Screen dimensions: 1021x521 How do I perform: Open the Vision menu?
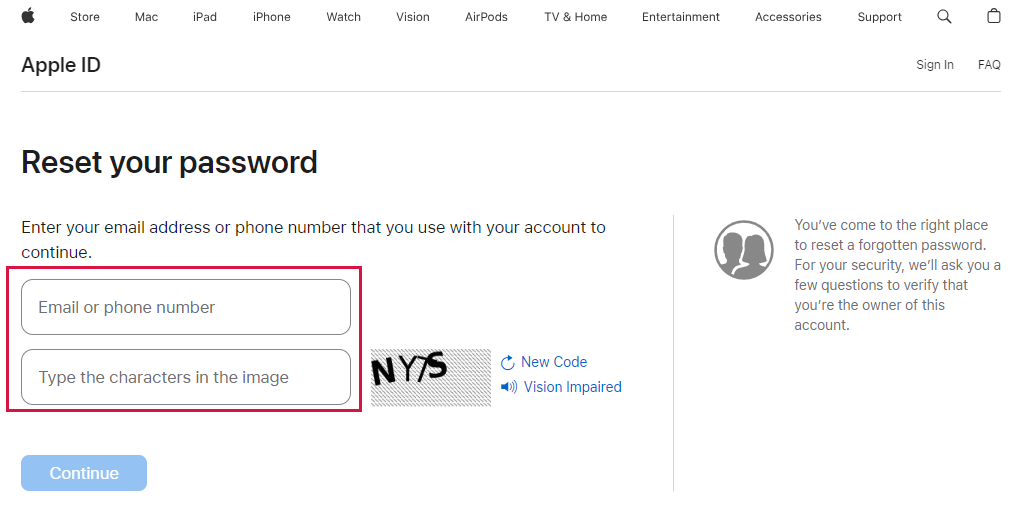point(413,17)
